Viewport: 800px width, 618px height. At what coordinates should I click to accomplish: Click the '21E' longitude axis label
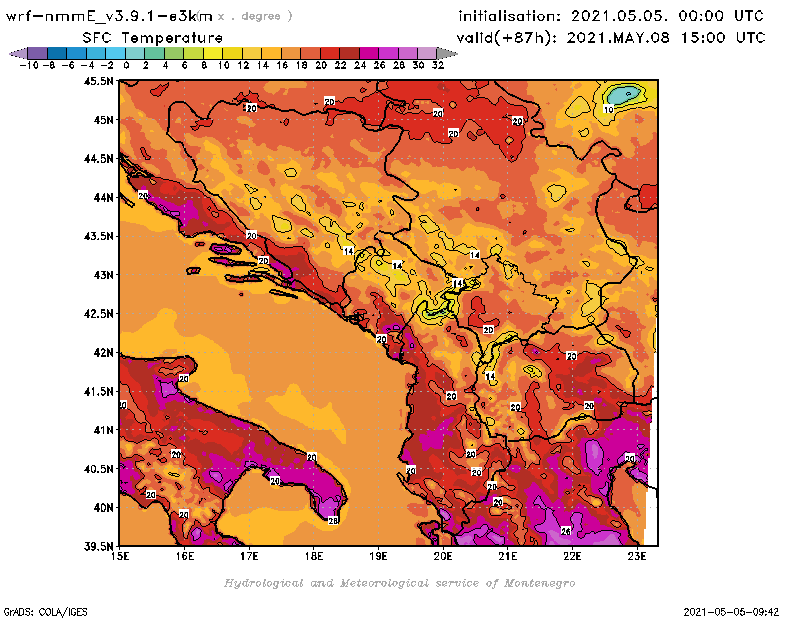pos(508,556)
